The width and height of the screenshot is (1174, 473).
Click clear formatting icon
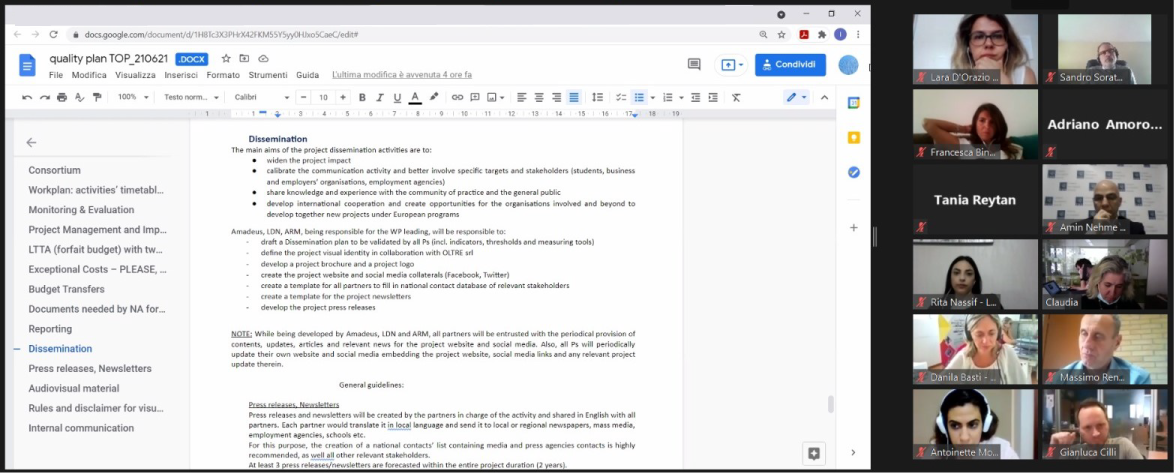click(x=736, y=97)
